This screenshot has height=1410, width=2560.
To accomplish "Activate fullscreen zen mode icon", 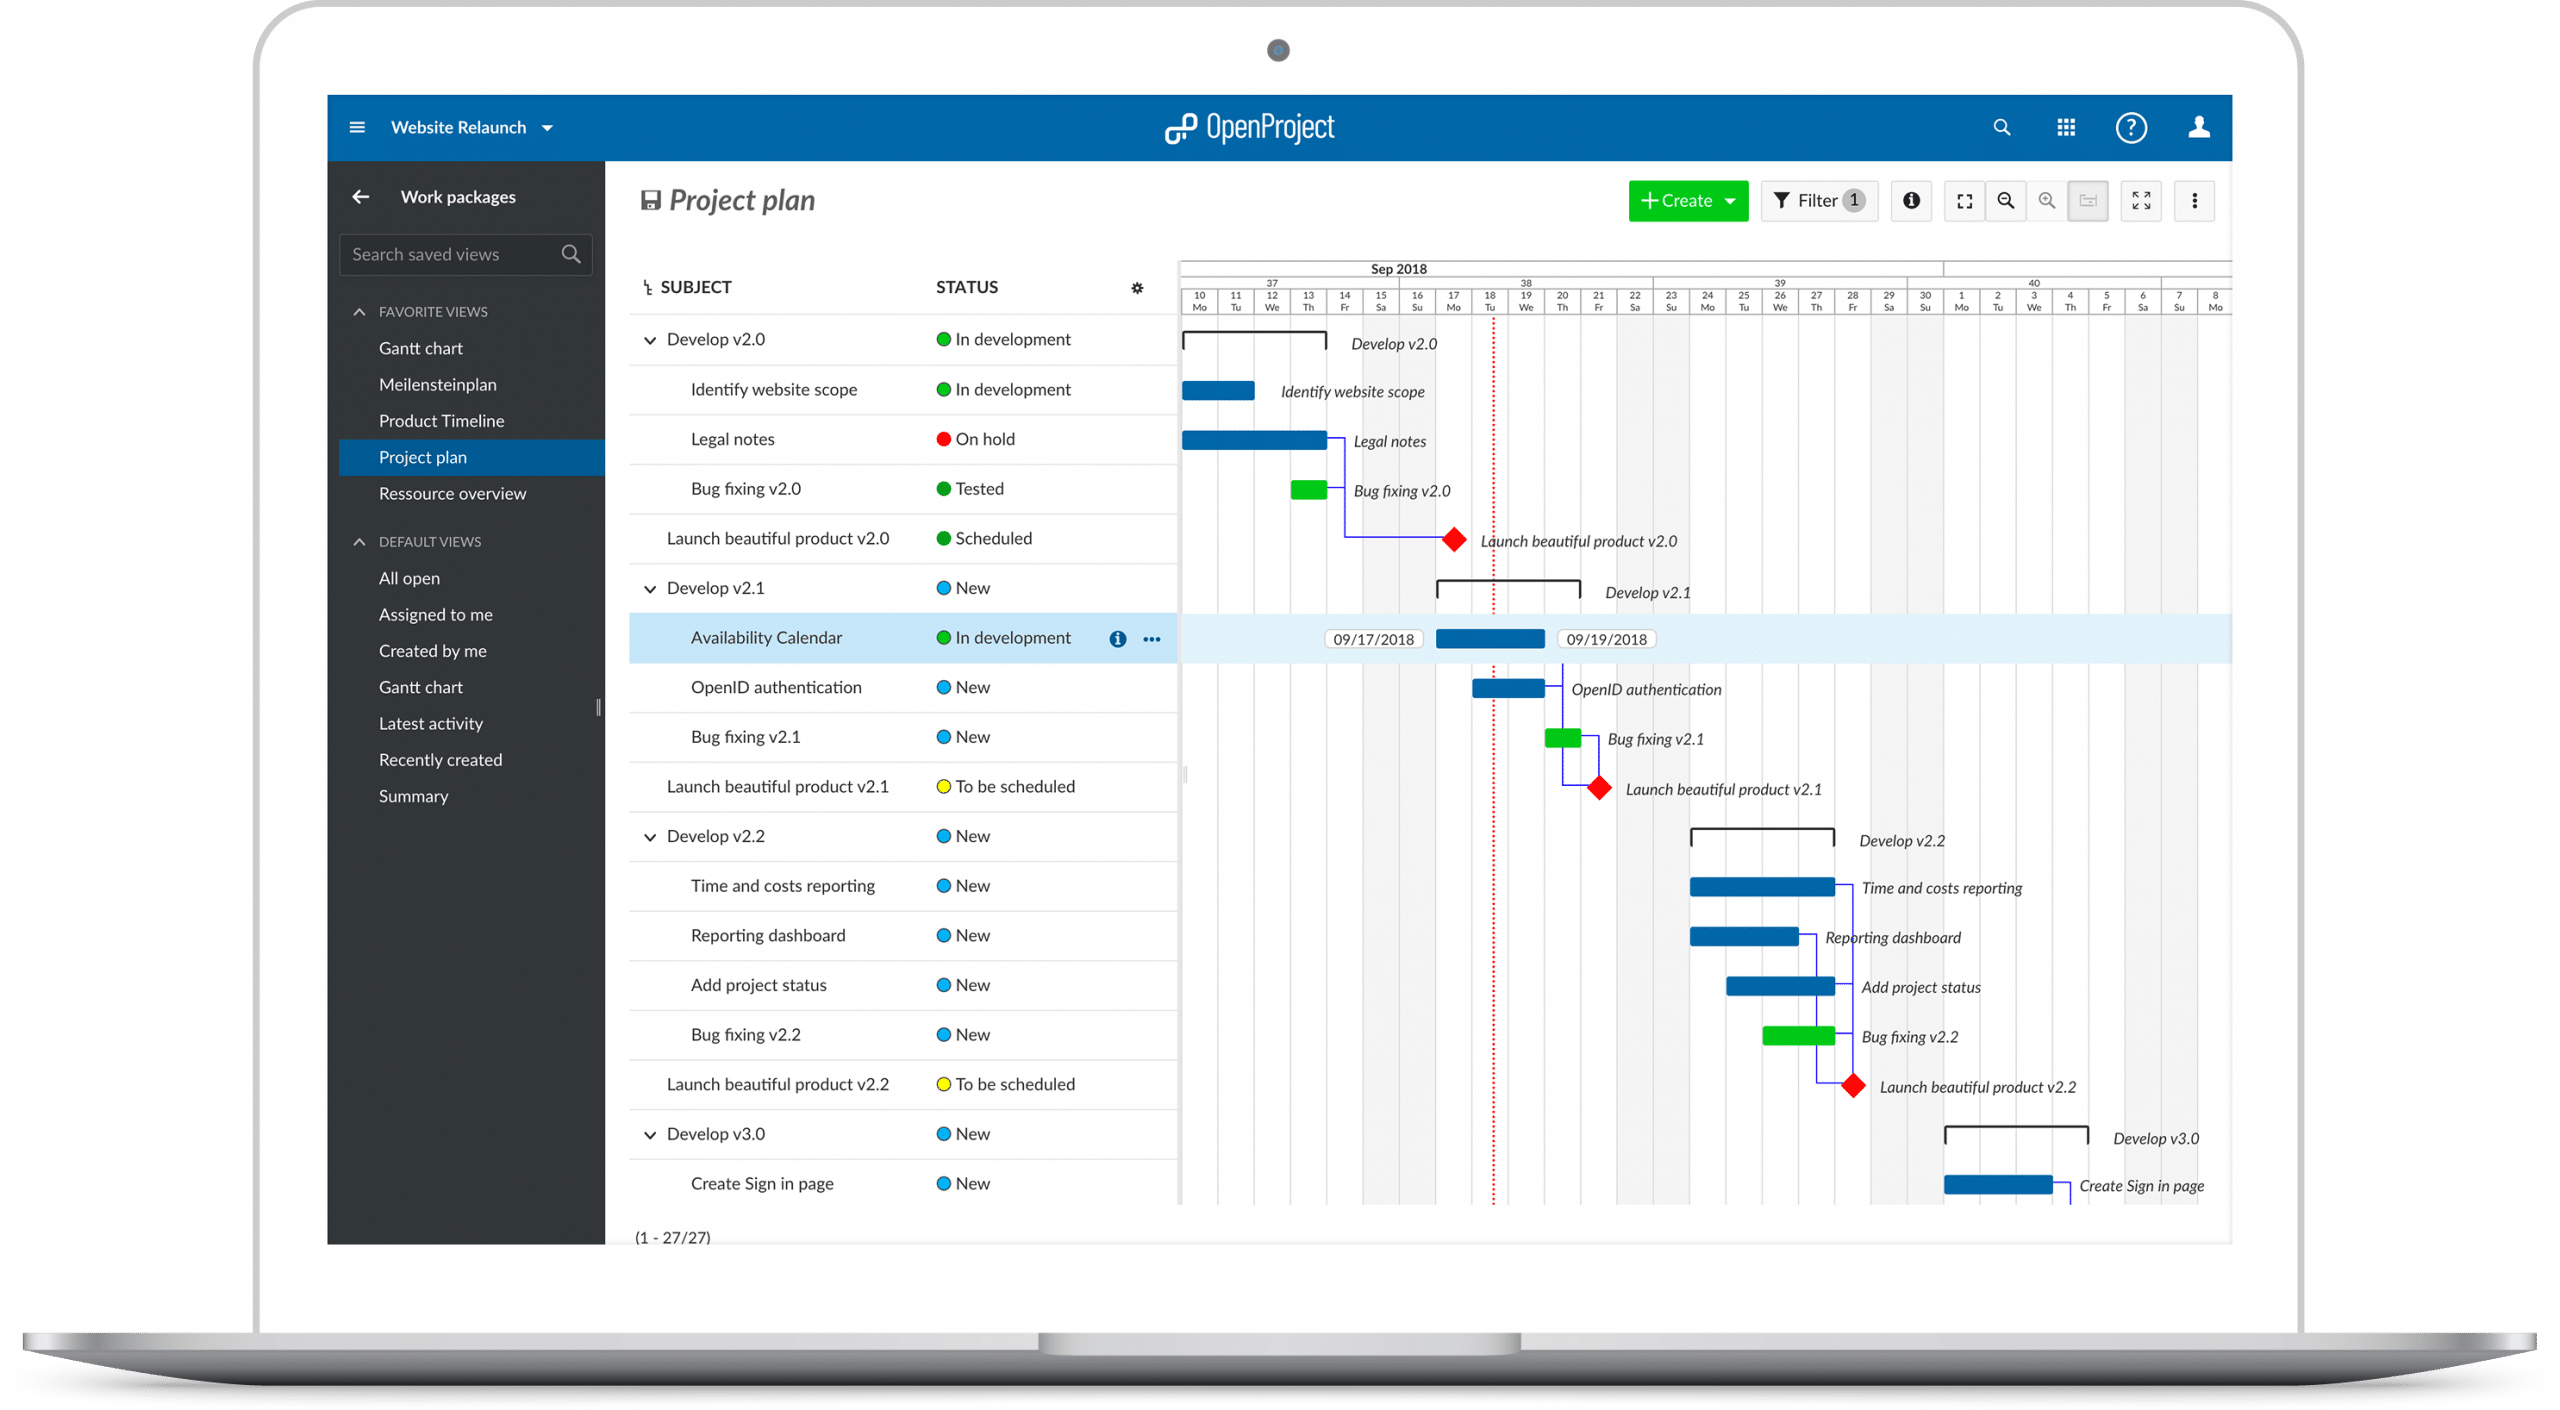I will tap(2141, 201).
